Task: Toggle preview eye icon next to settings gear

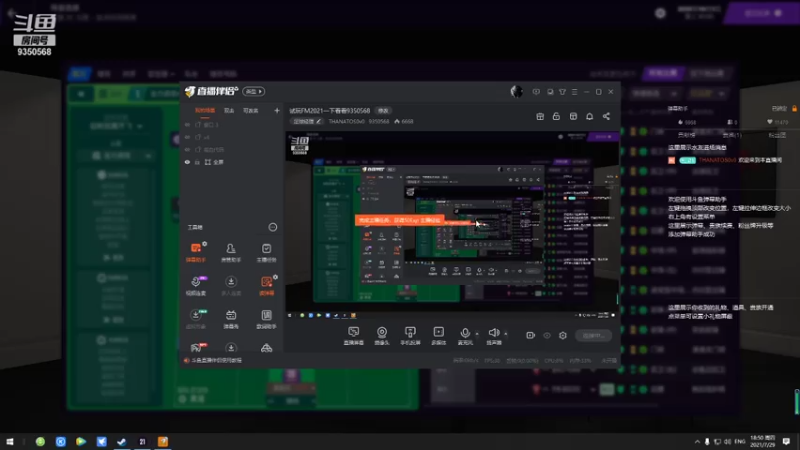Action: tap(547, 335)
